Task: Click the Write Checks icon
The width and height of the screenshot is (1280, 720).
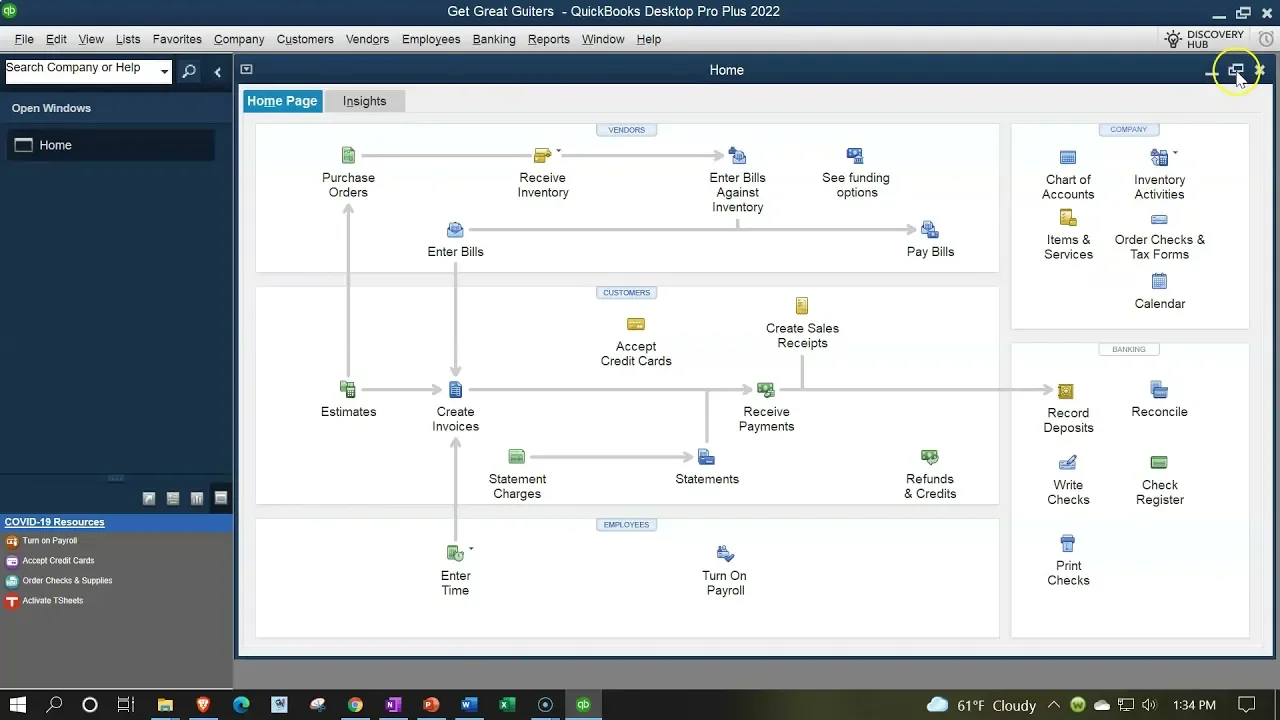Action: [1068, 463]
